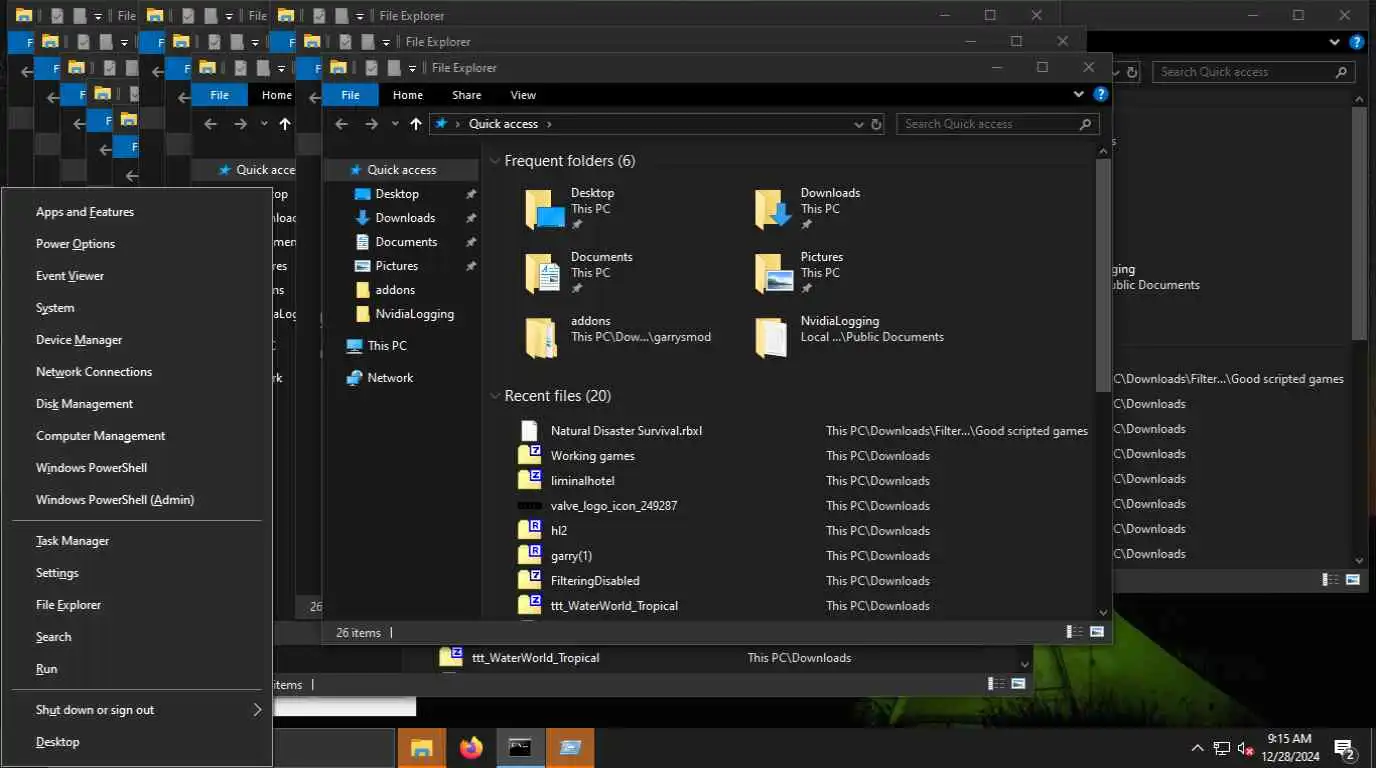Click the muted volume tray icon
The width and height of the screenshot is (1376, 768).
1246,748
